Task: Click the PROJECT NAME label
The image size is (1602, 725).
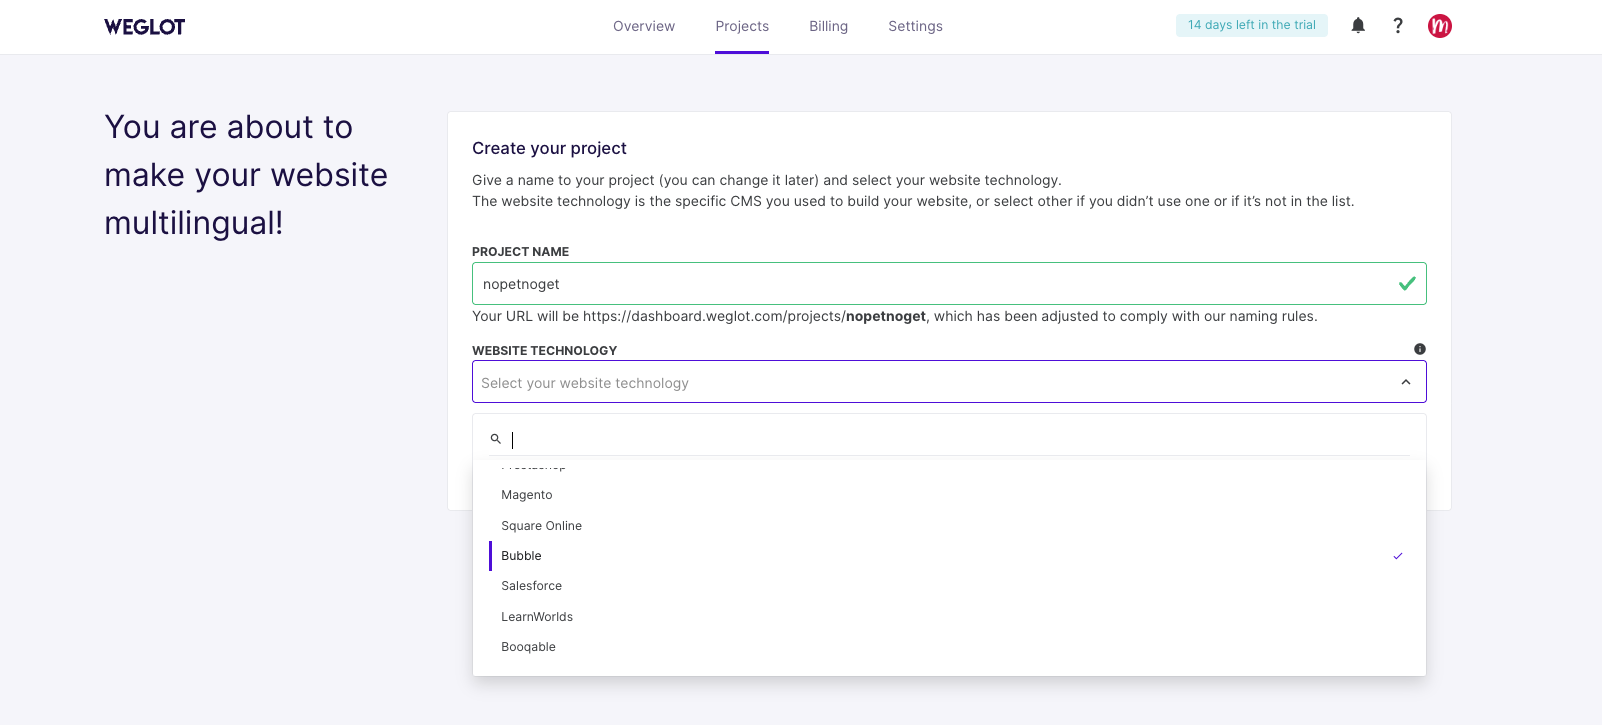Action: coord(520,252)
